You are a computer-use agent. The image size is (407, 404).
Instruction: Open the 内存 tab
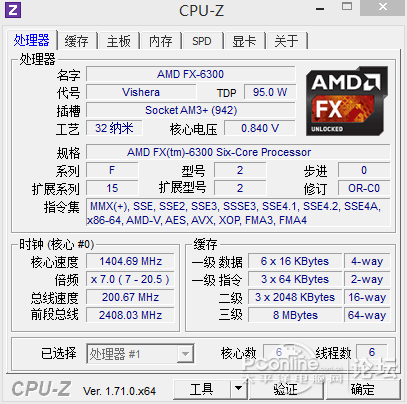160,41
